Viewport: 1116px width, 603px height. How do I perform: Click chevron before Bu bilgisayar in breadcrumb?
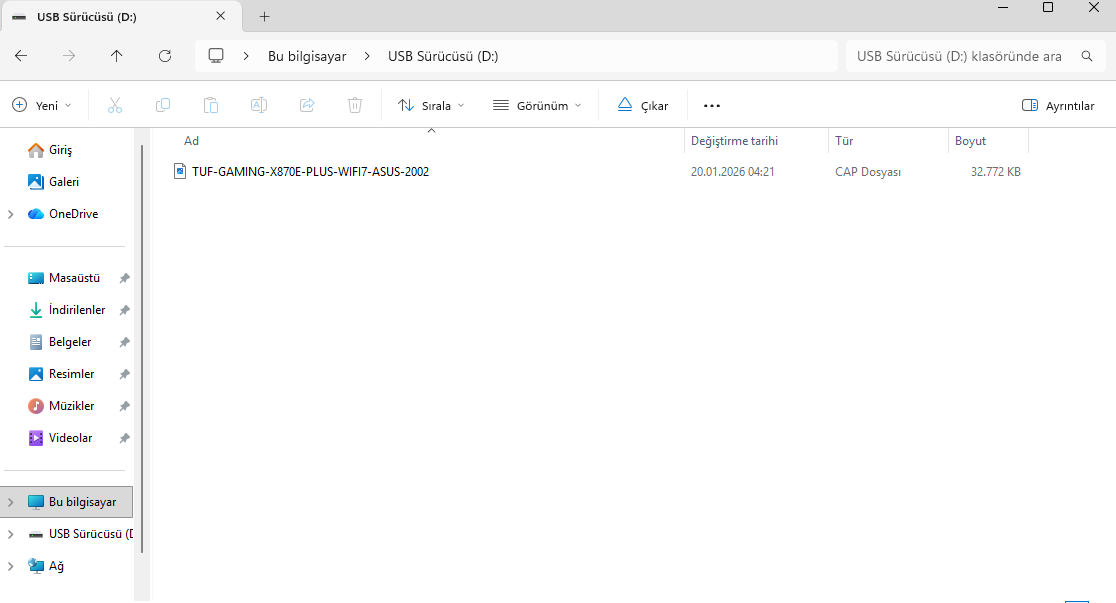(246, 56)
